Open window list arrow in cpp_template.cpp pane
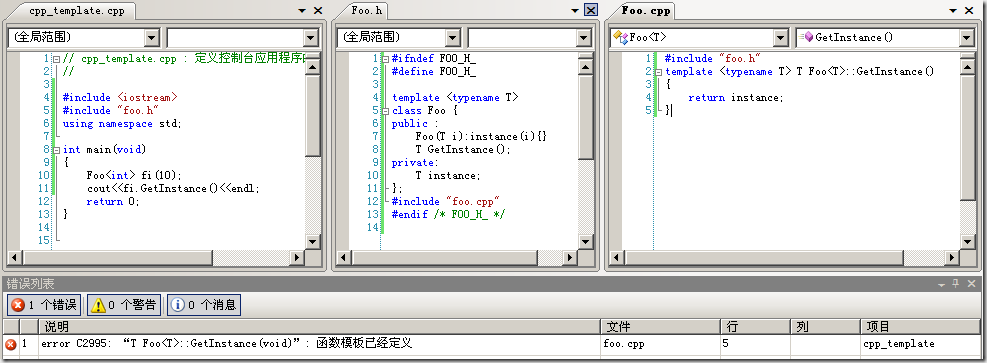 [x=302, y=11]
